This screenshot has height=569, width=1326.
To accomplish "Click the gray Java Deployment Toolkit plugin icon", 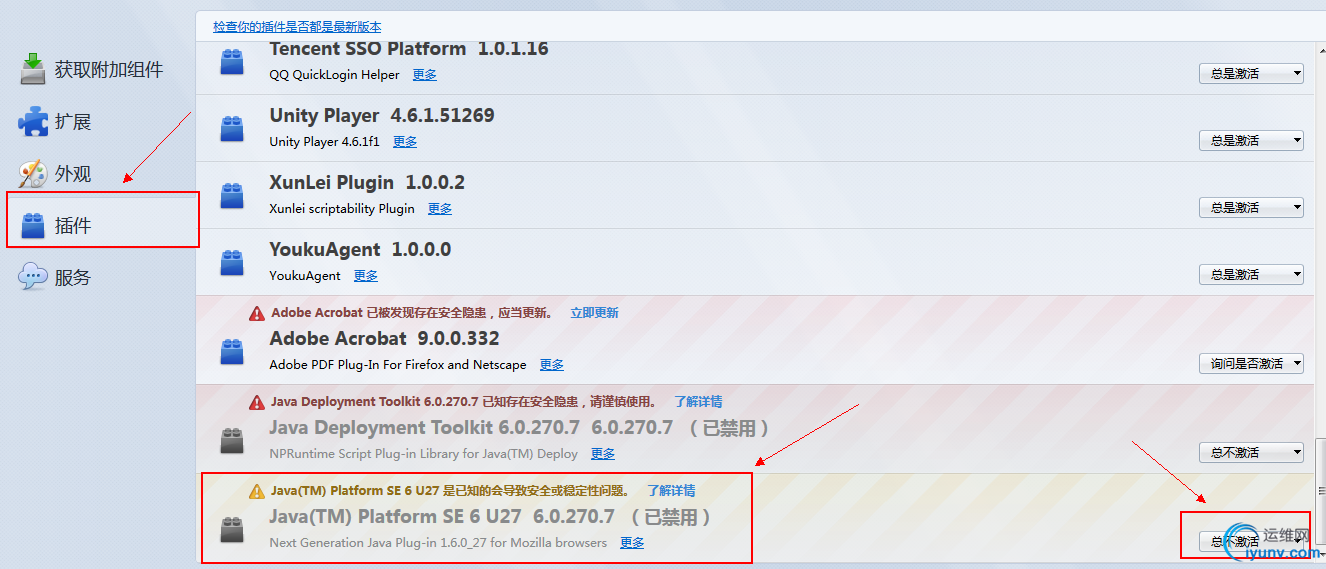I will click(232, 440).
